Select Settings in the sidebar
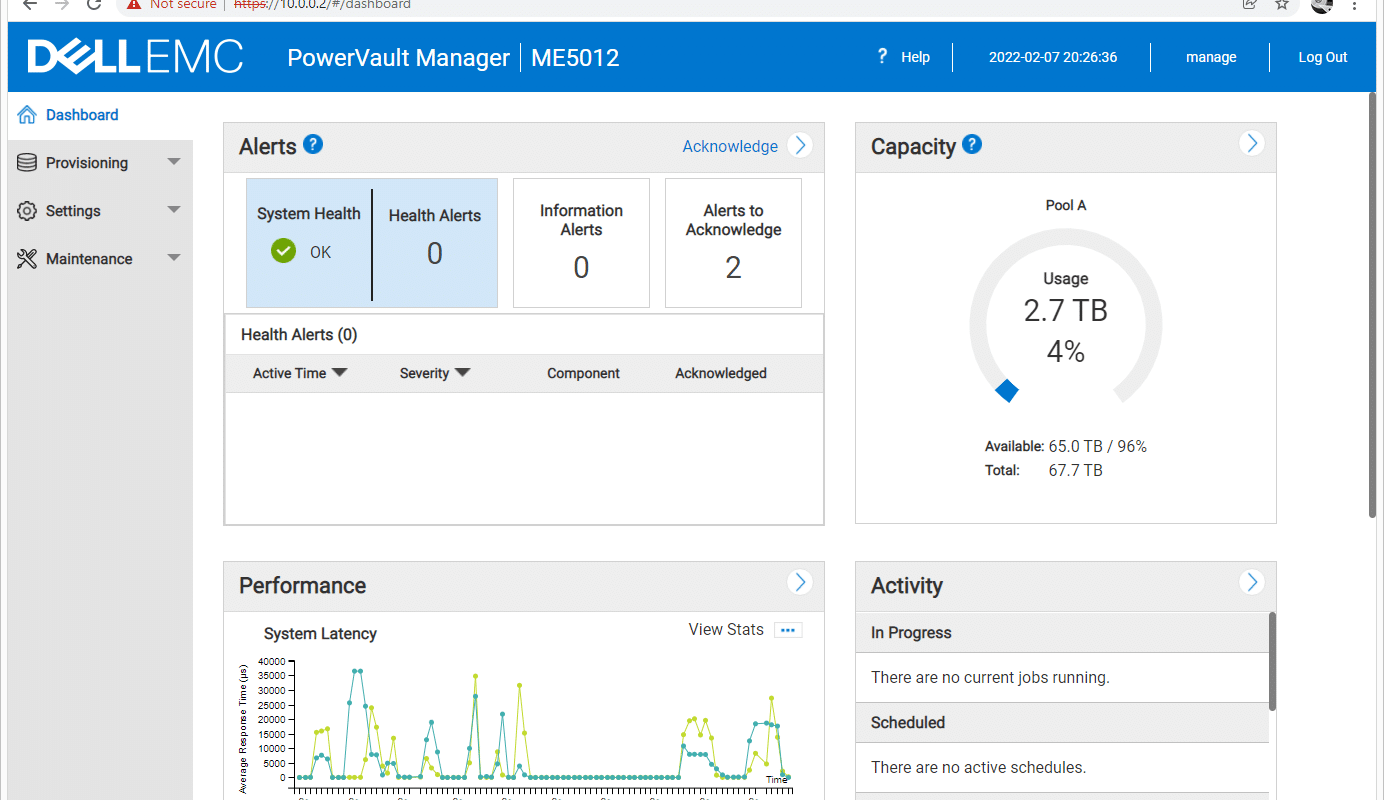The image size is (1384, 800). click(x=73, y=211)
